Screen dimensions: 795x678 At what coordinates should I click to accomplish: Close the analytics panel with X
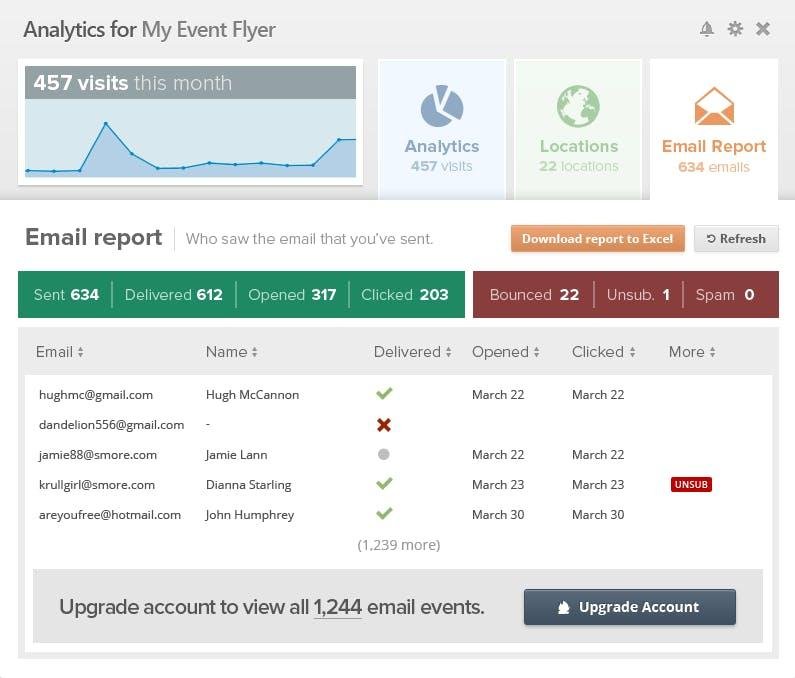pos(763,29)
